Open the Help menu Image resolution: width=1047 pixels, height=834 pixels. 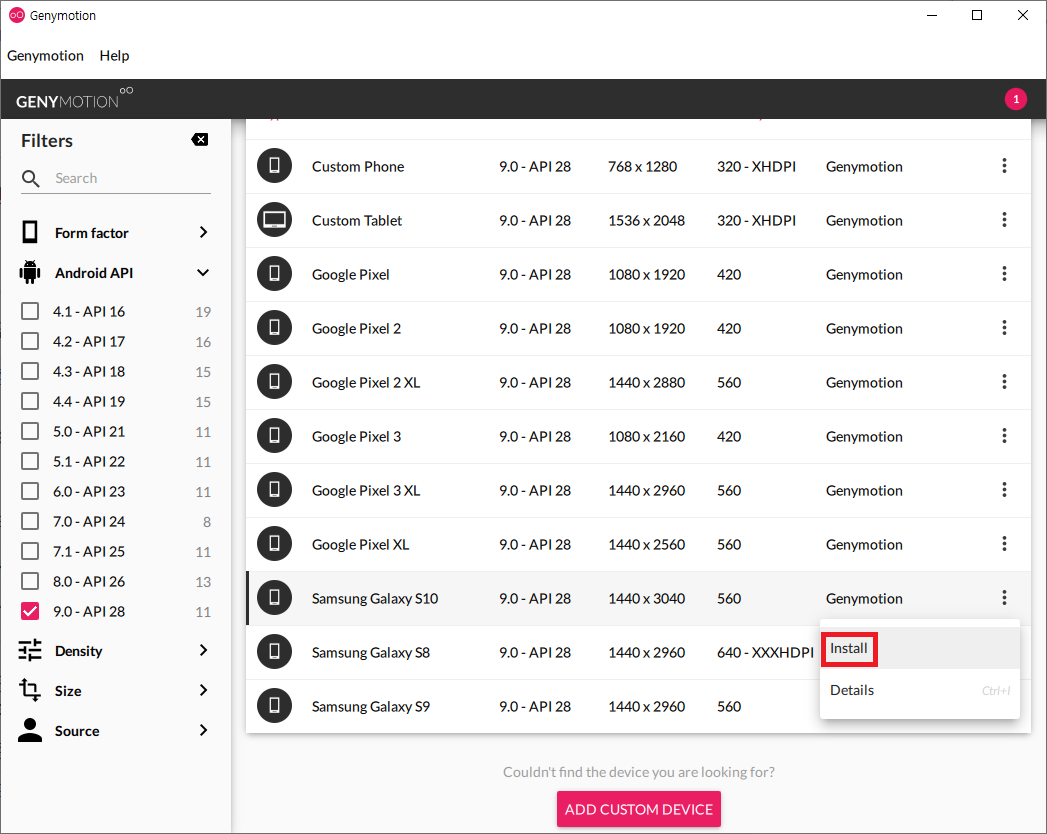point(114,55)
